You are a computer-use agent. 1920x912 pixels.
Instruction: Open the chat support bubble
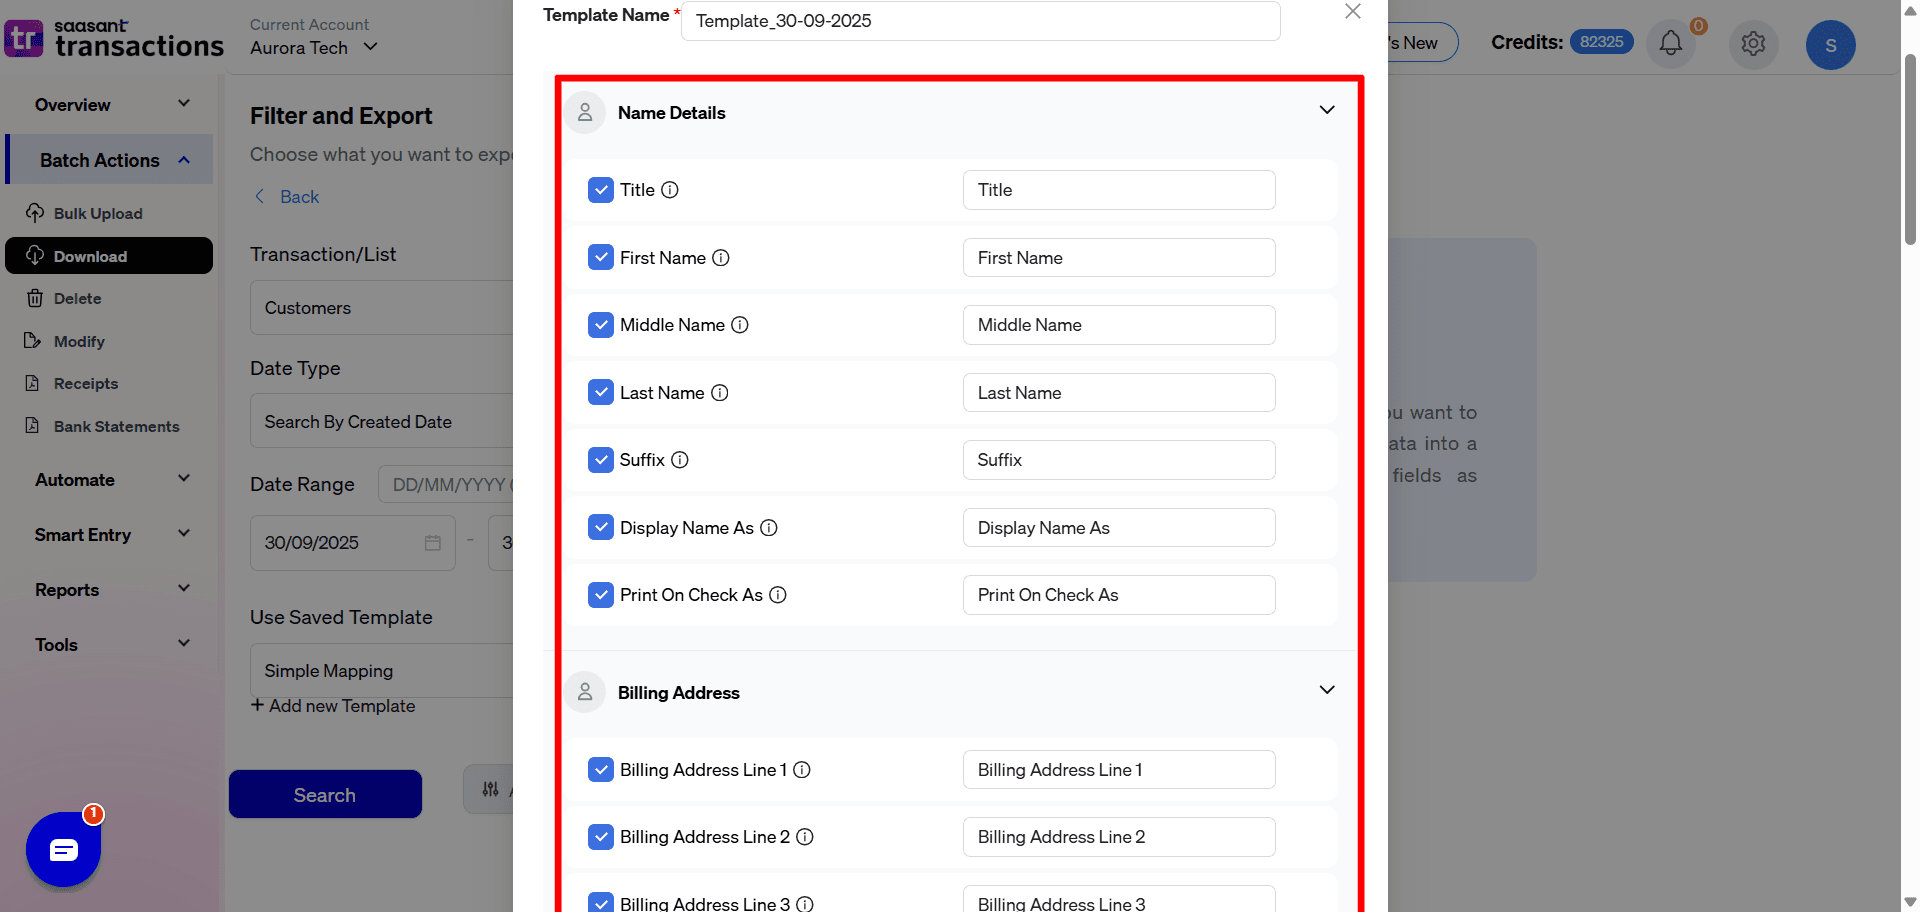pos(63,849)
